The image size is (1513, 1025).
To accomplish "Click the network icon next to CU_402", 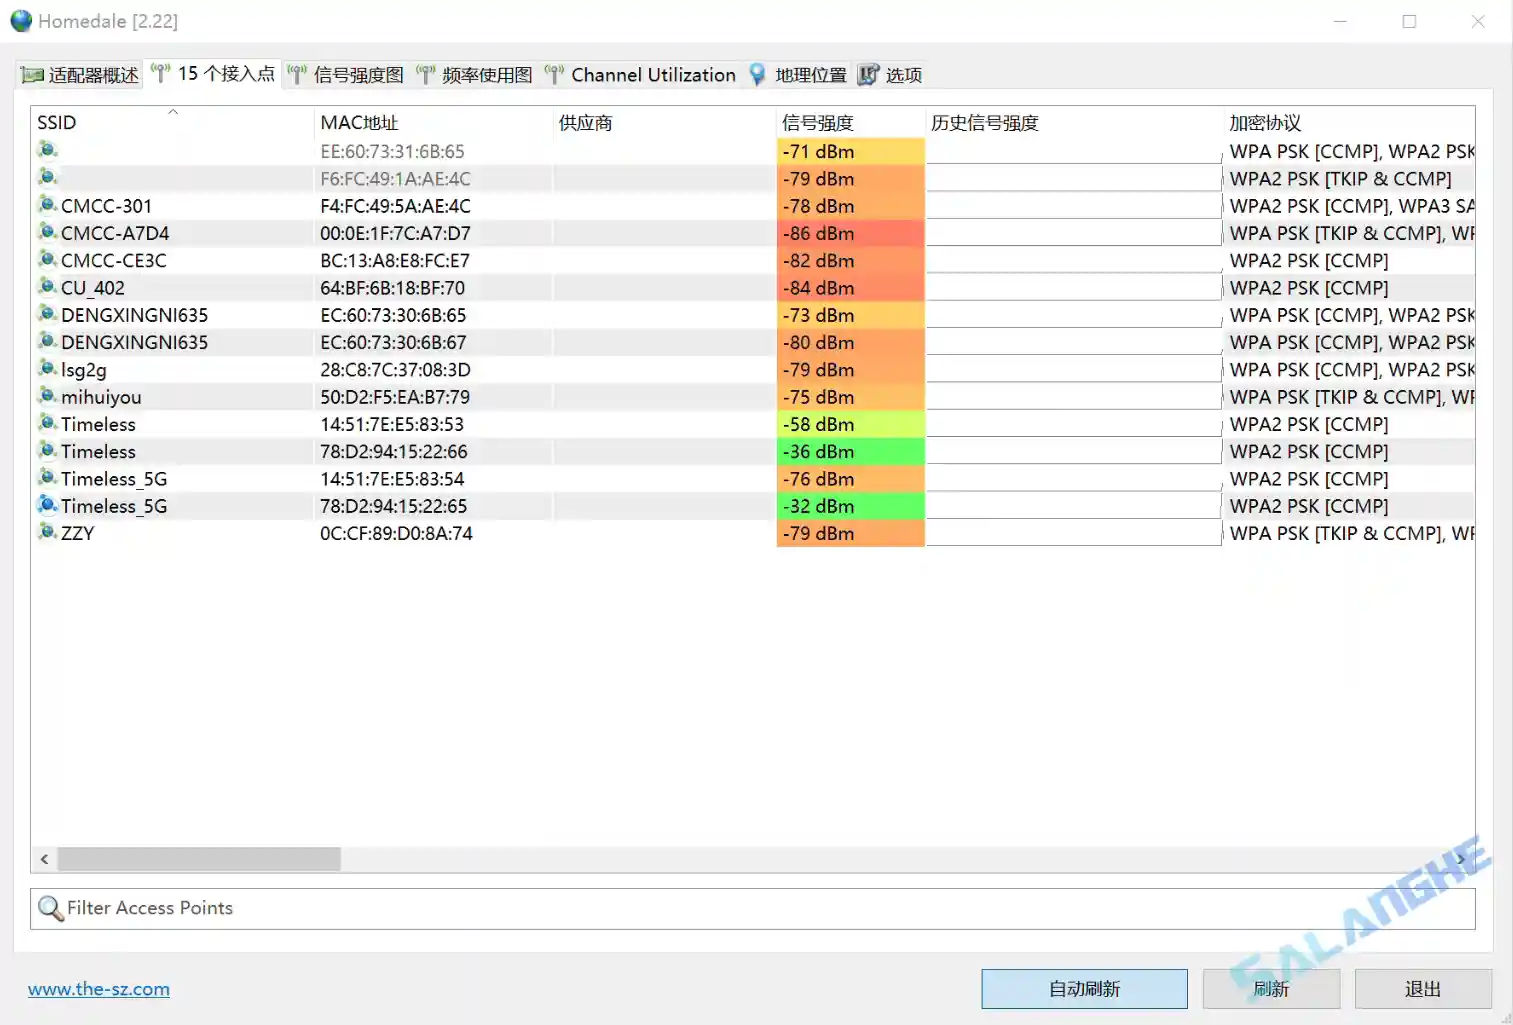I will point(47,287).
